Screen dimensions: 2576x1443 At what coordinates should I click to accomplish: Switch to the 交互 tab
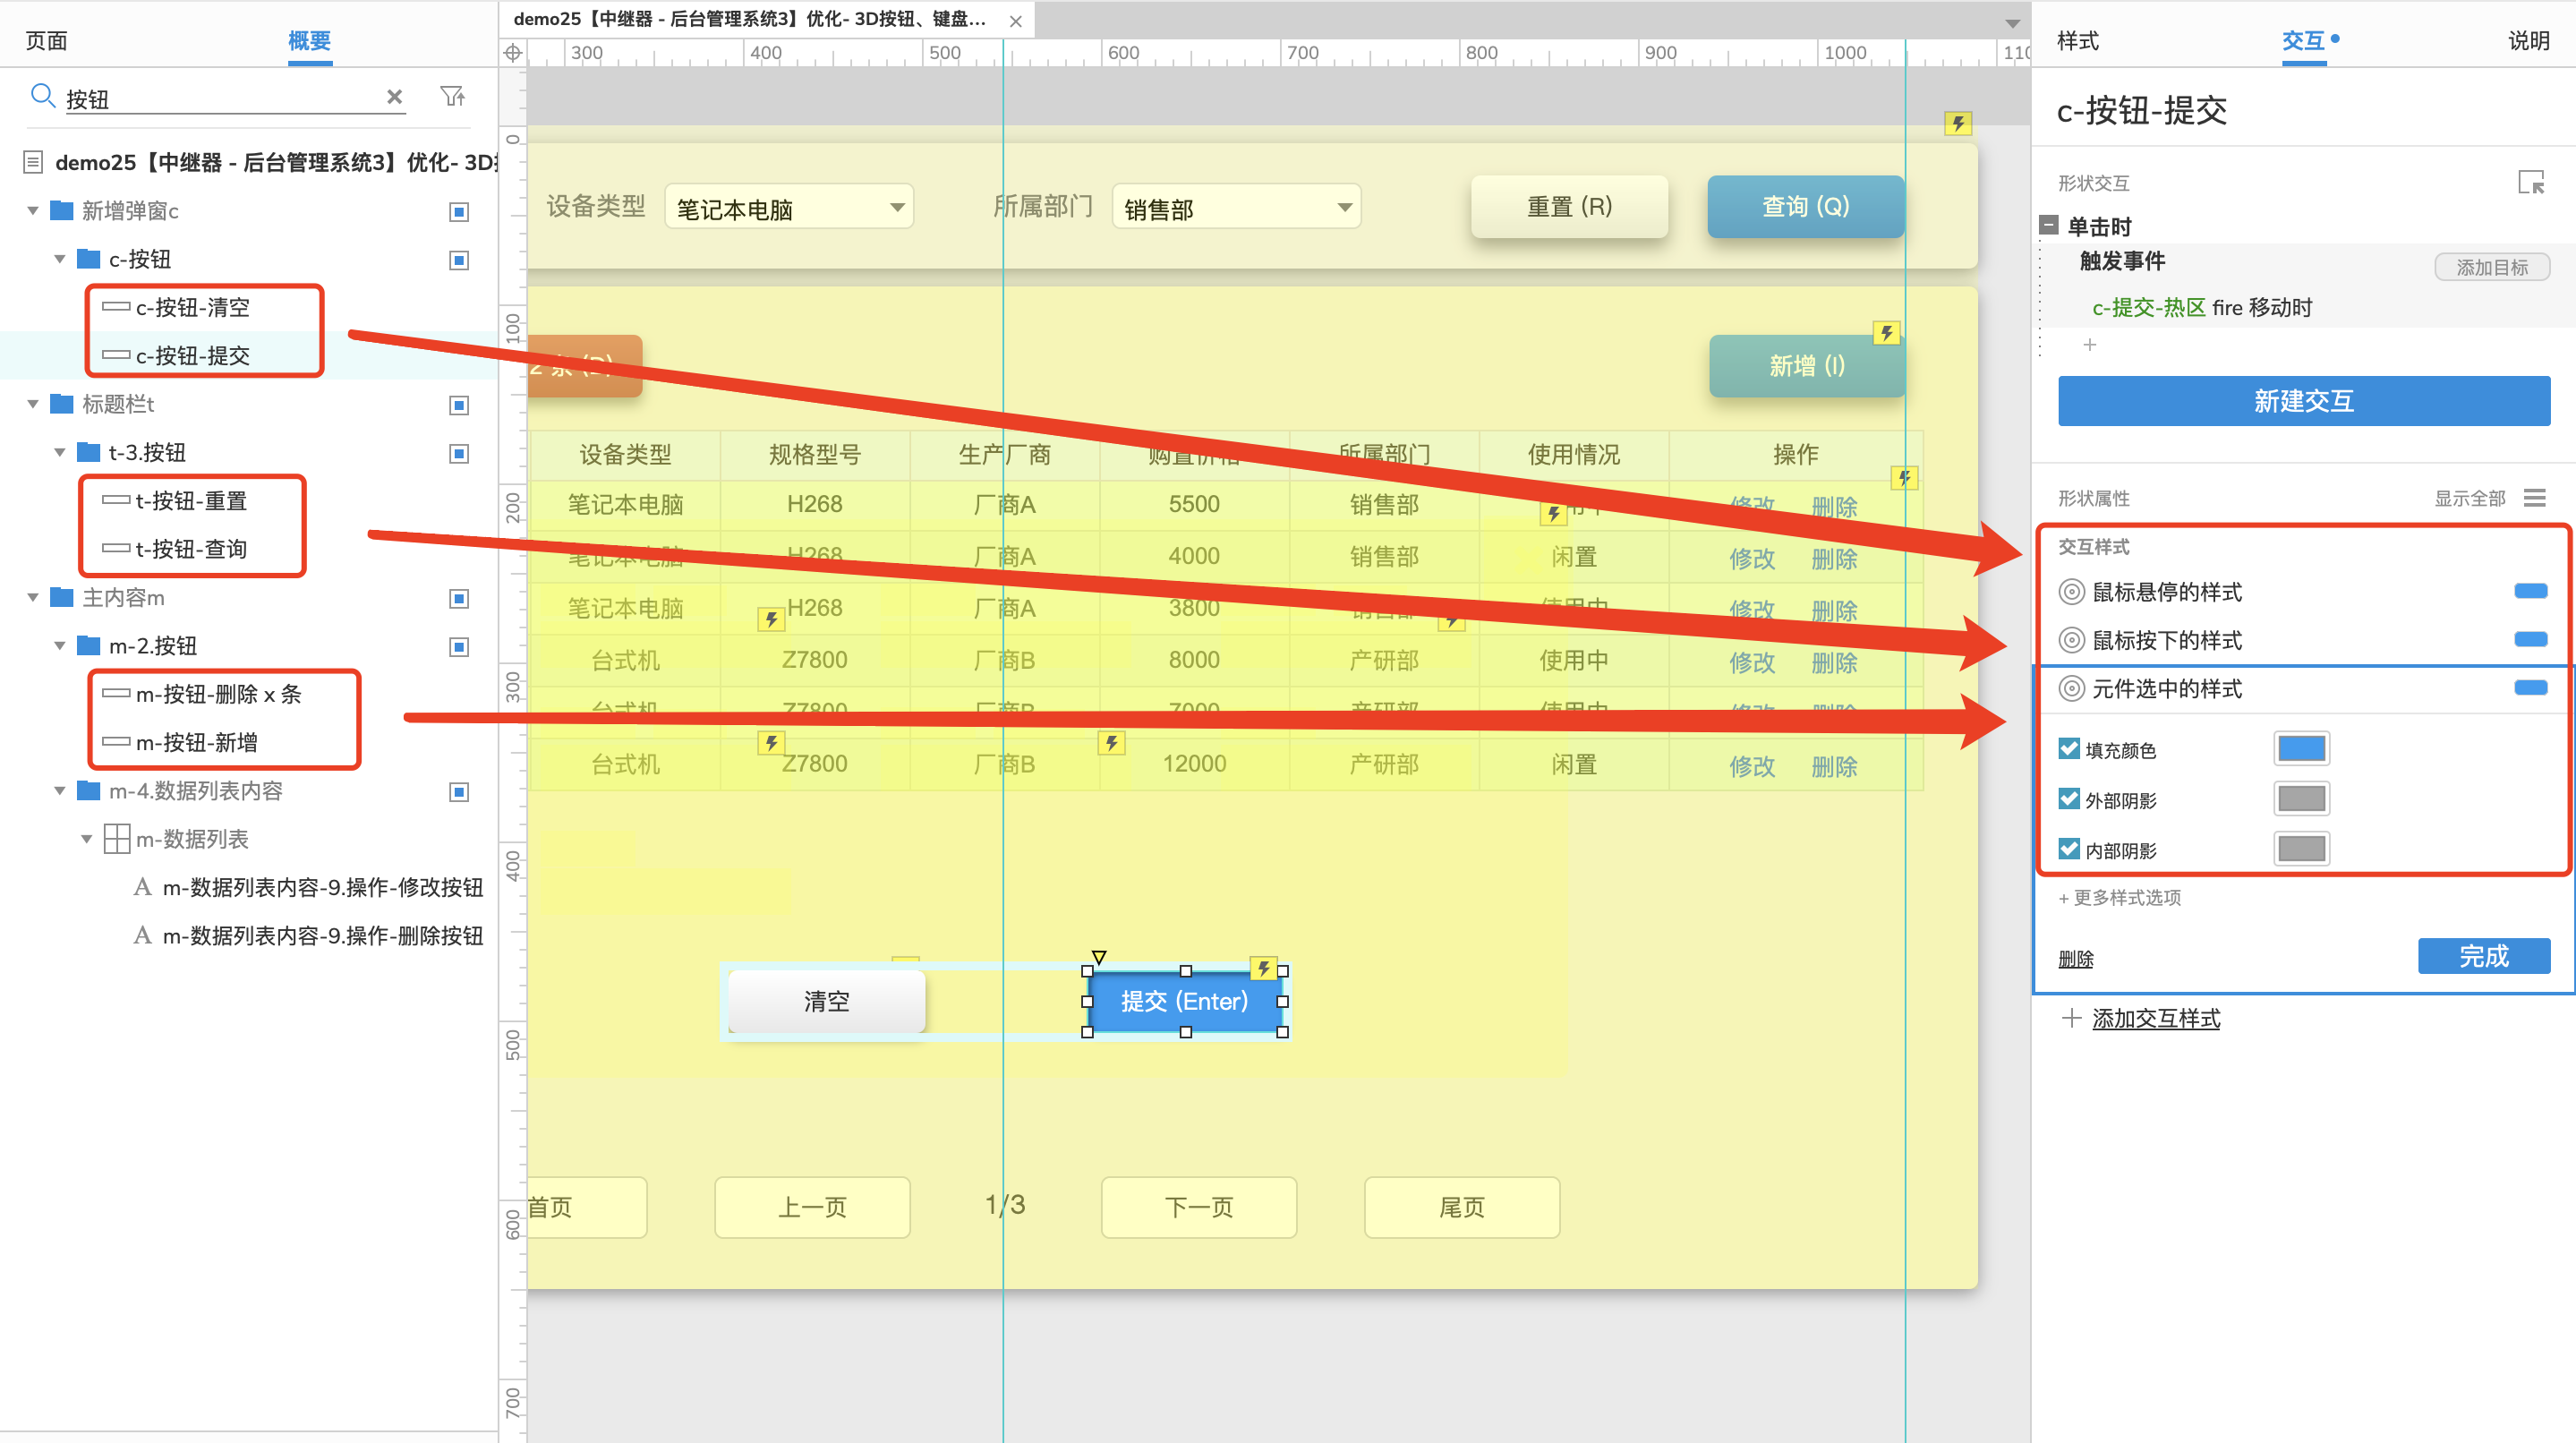[2303, 40]
